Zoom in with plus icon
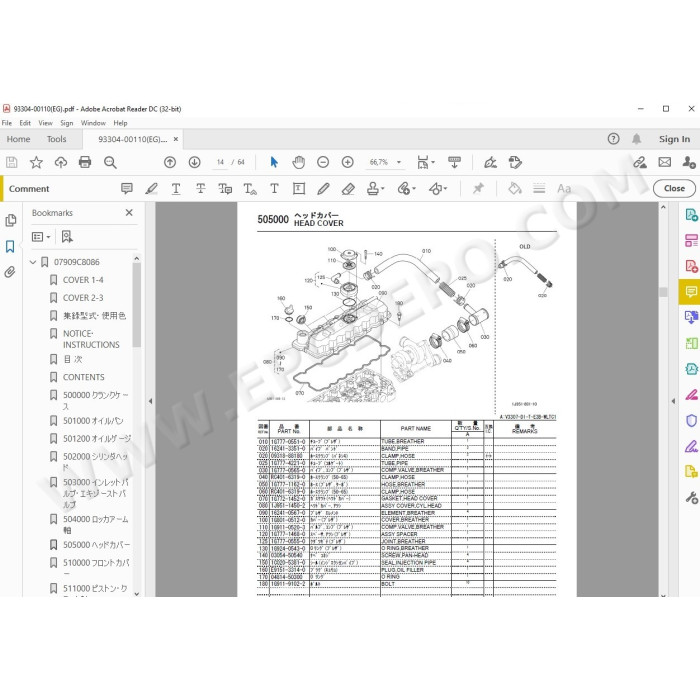The image size is (700, 700). [x=347, y=162]
